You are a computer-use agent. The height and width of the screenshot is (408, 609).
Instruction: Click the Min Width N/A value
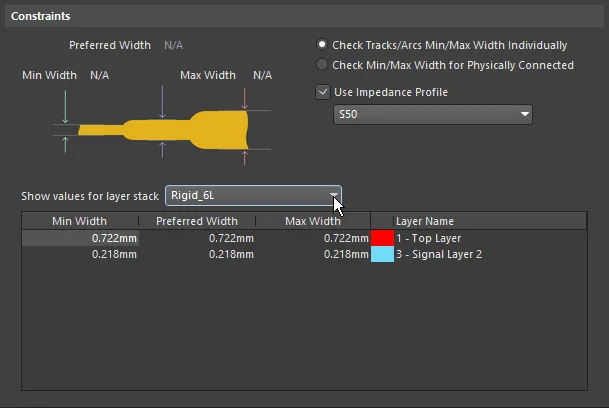pyautogui.click(x=99, y=75)
